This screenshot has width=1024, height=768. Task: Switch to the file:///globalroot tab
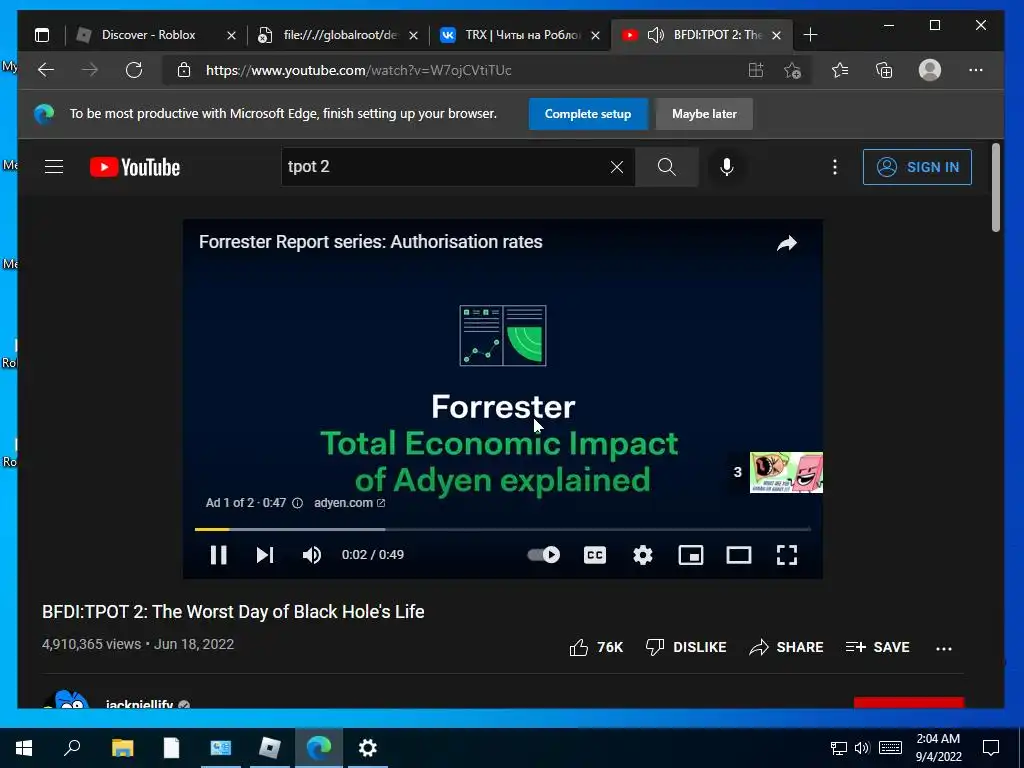click(340, 35)
